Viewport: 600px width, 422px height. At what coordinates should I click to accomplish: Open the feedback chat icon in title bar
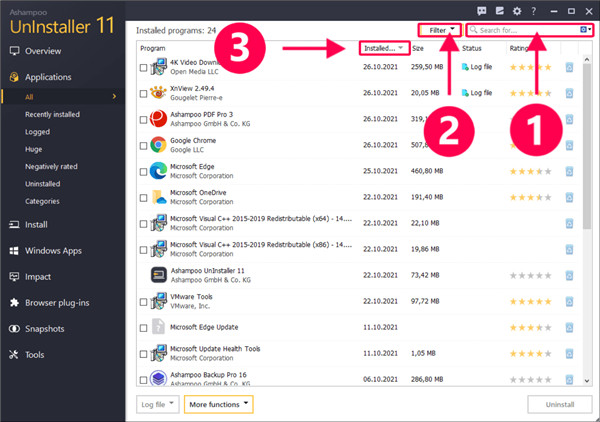481,11
